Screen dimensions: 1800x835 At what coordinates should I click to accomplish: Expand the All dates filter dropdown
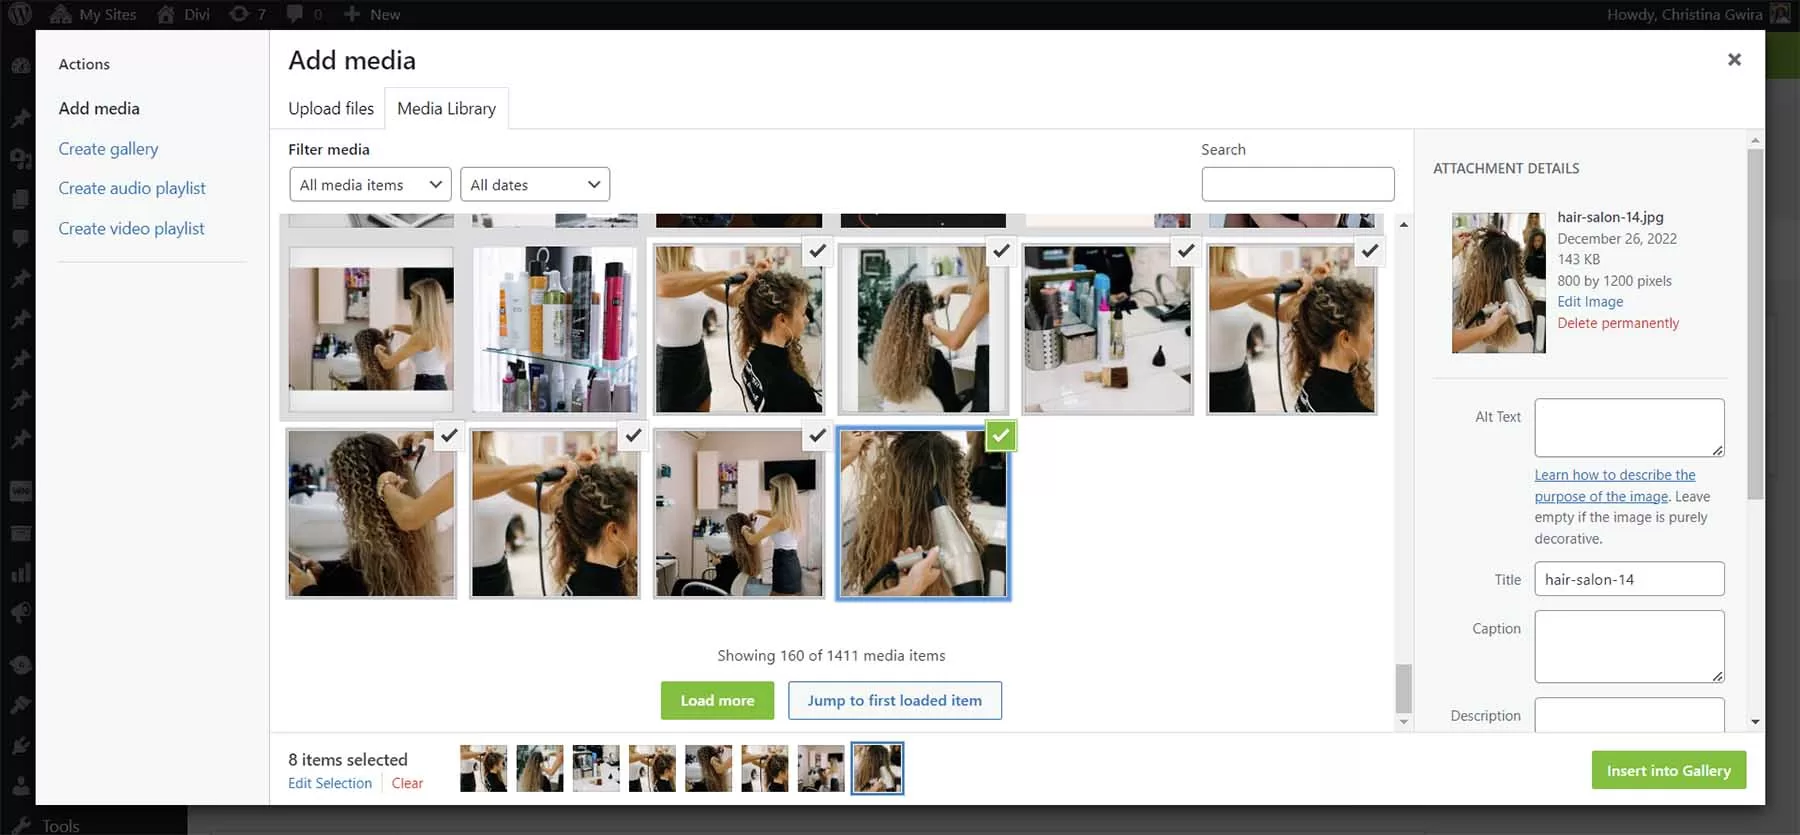click(x=535, y=185)
